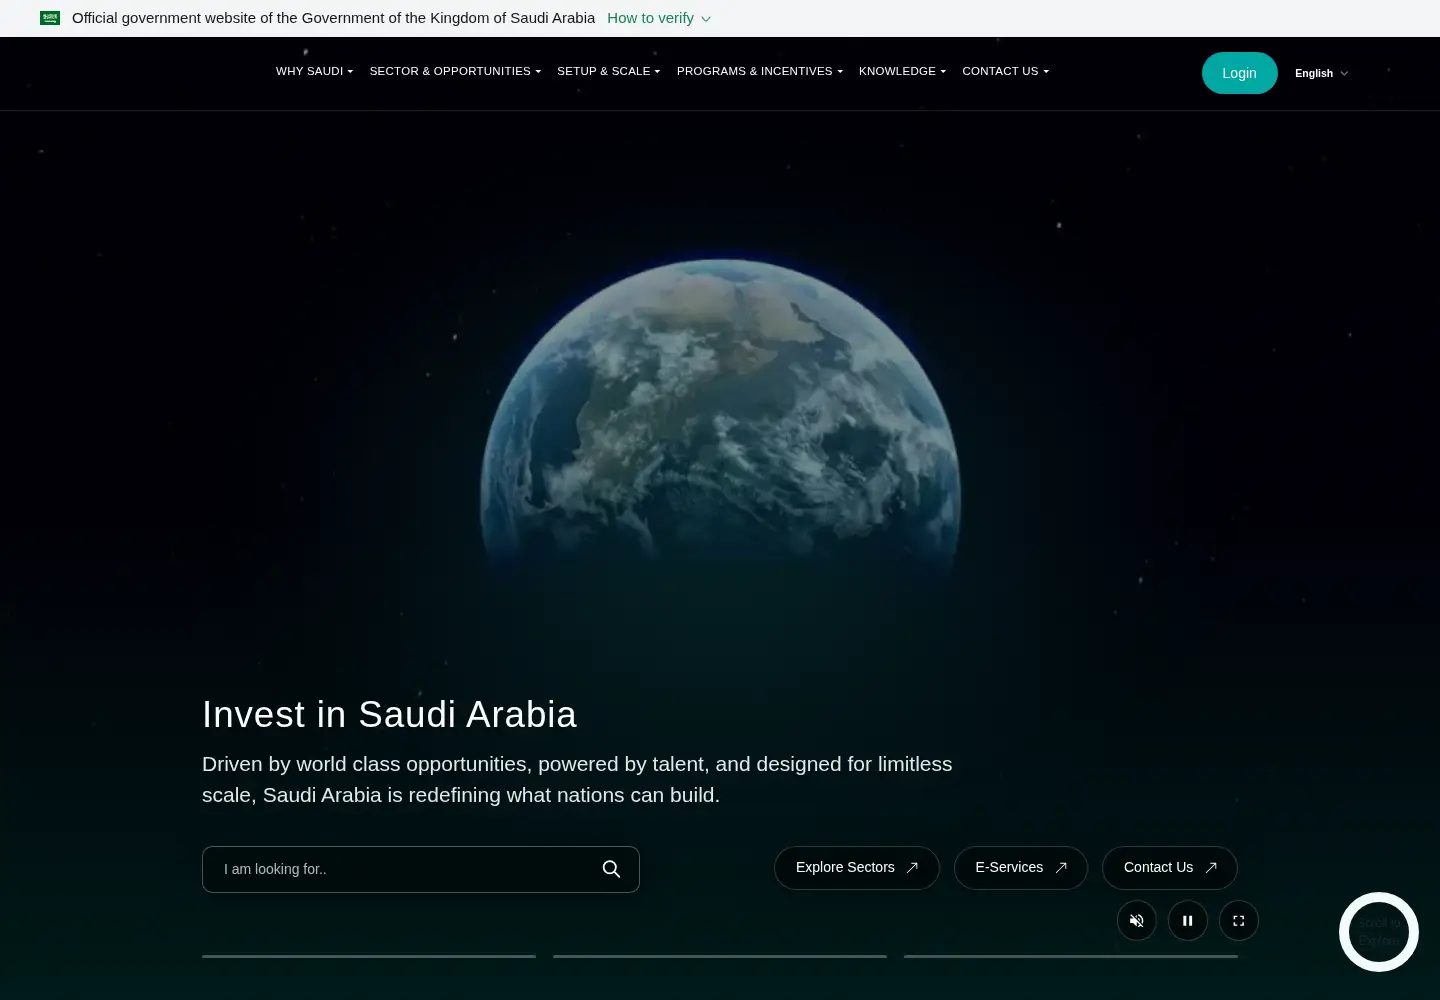
Task: Open the Knowledge menu
Action: click(902, 71)
